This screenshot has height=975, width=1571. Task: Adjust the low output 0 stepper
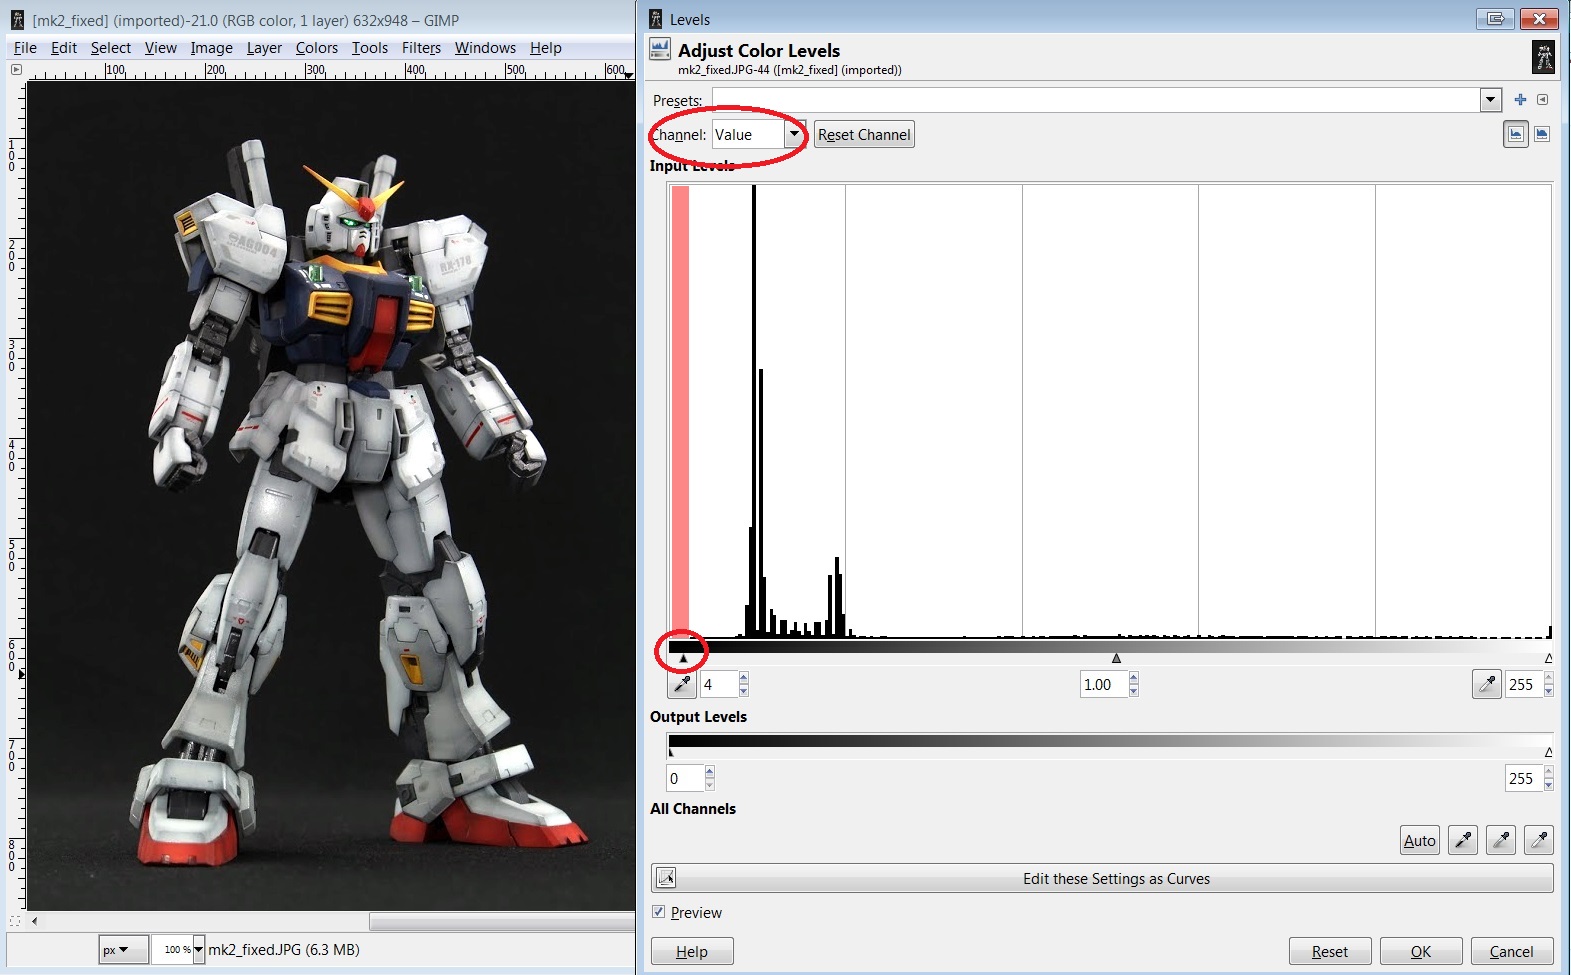pyautogui.click(x=709, y=778)
